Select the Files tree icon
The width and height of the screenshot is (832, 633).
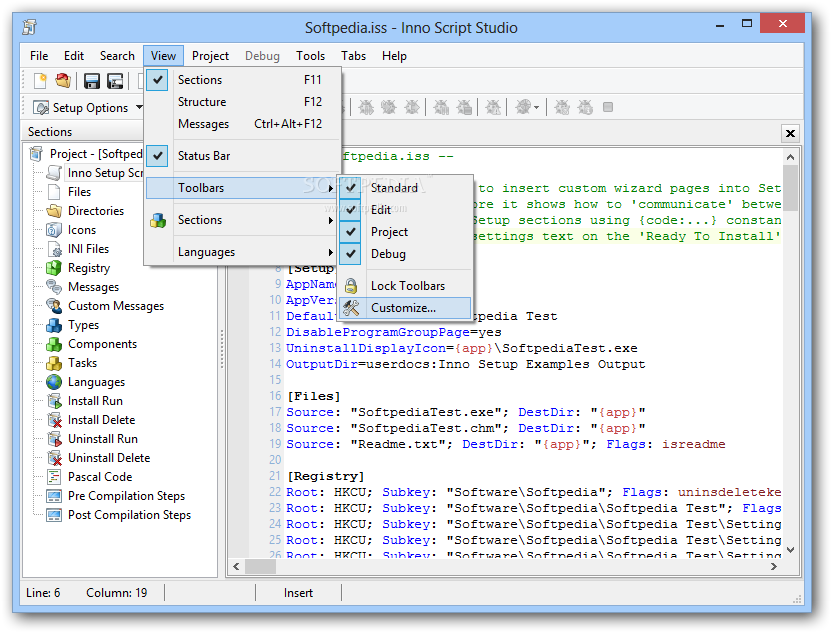(x=54, y=192)
